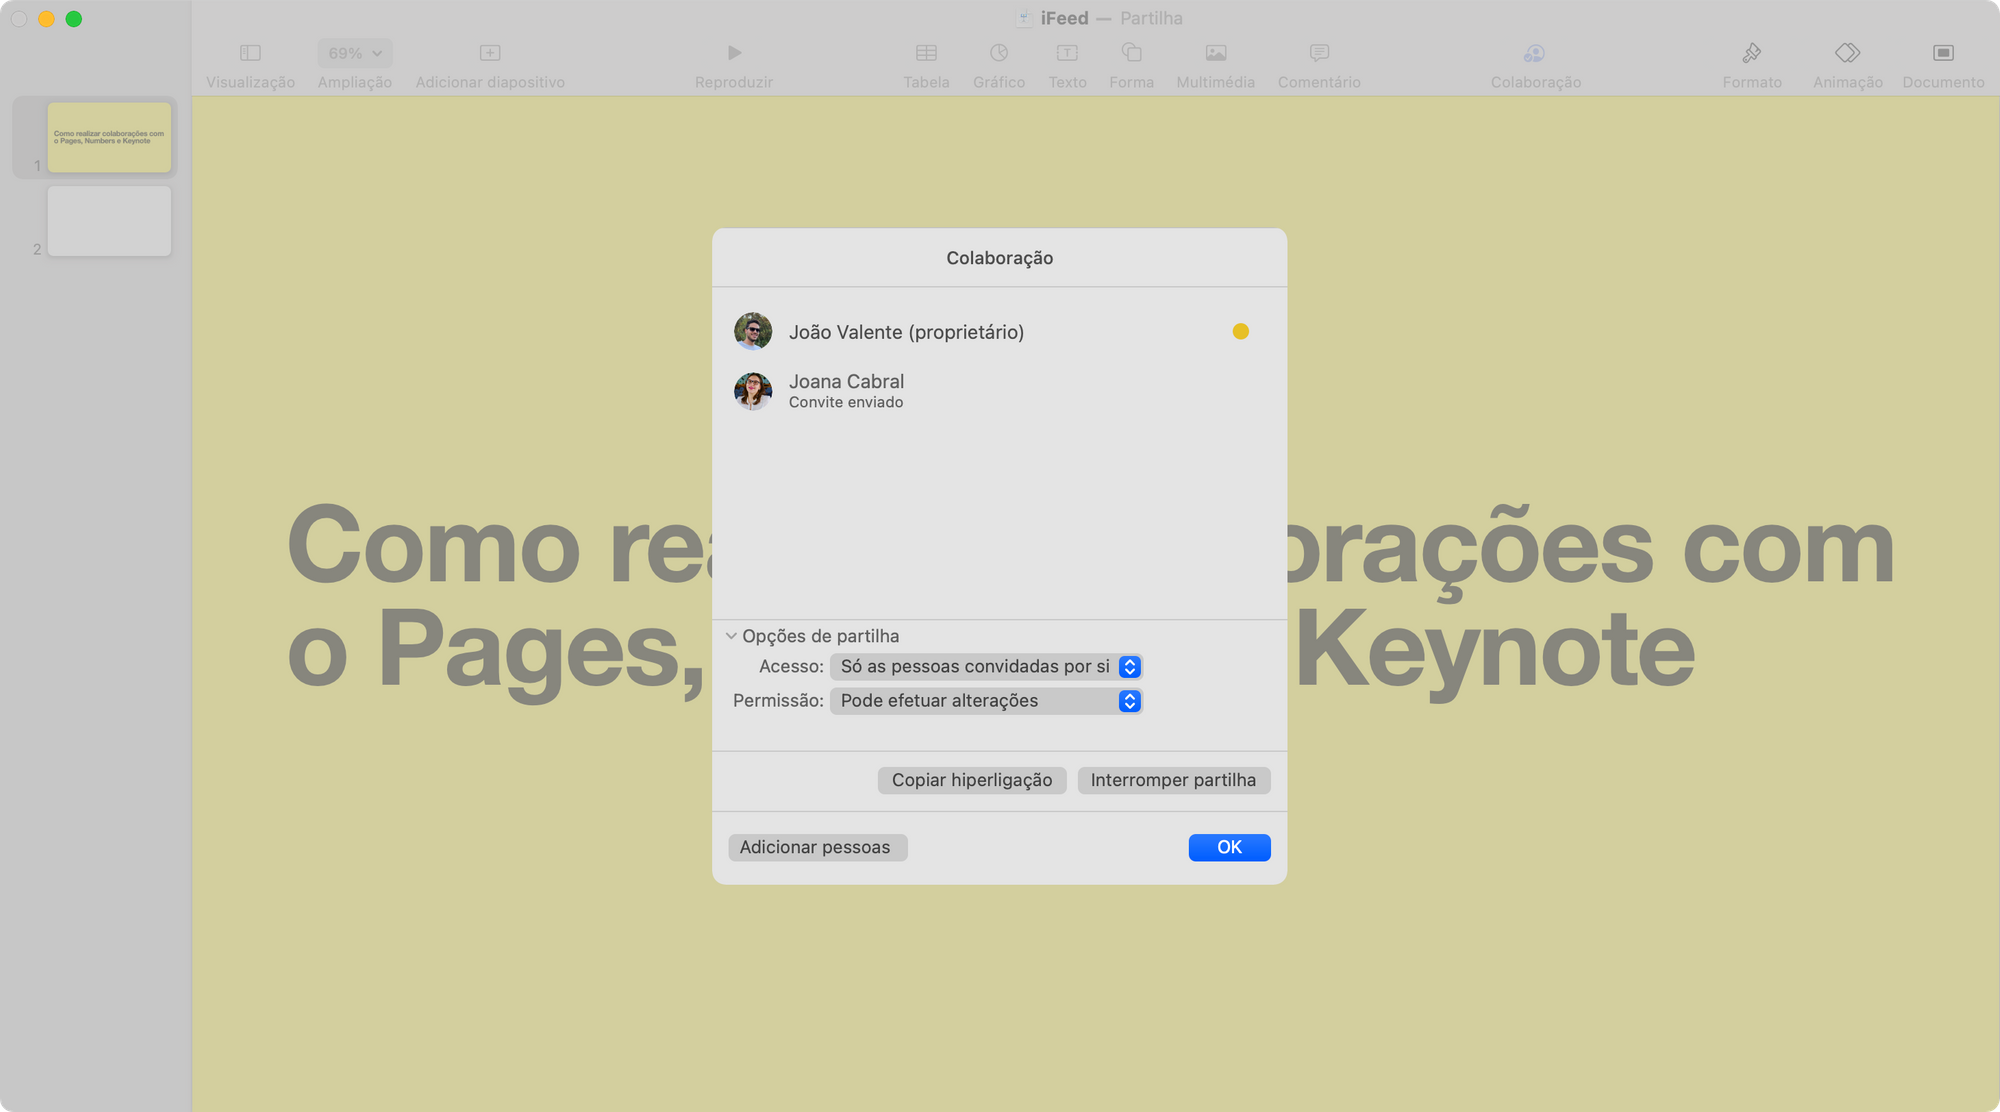Select blank slide 2 thumbnail

coord(109,221)
